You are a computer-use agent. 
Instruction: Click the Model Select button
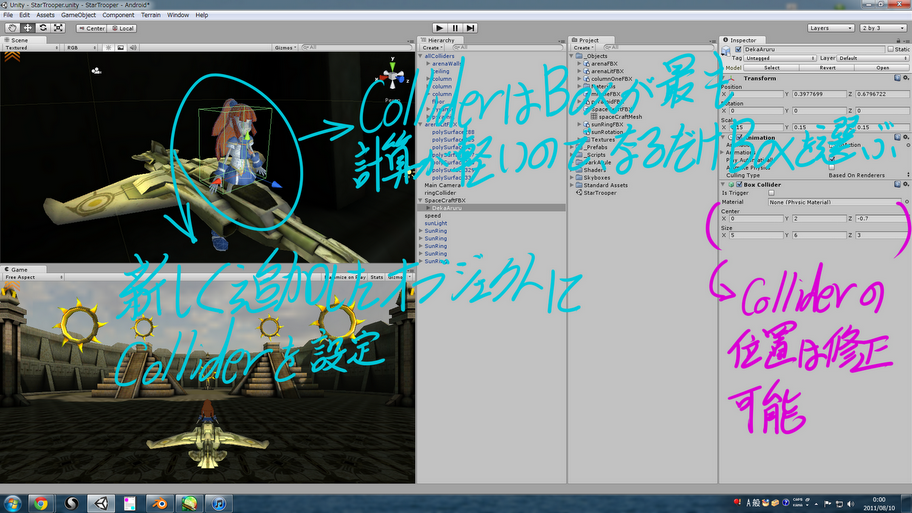tap(771, 68)
